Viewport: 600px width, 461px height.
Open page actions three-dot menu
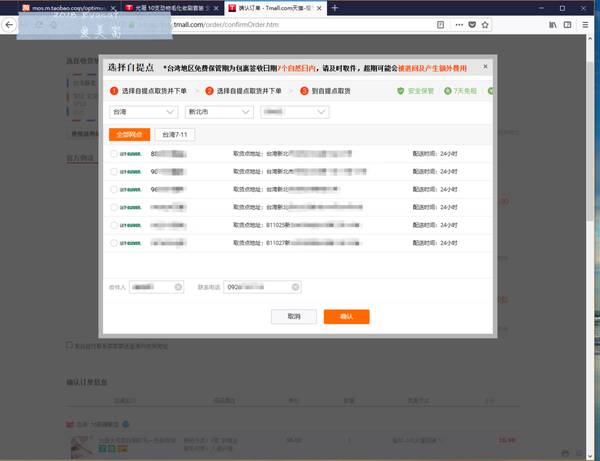pos(459,25)
